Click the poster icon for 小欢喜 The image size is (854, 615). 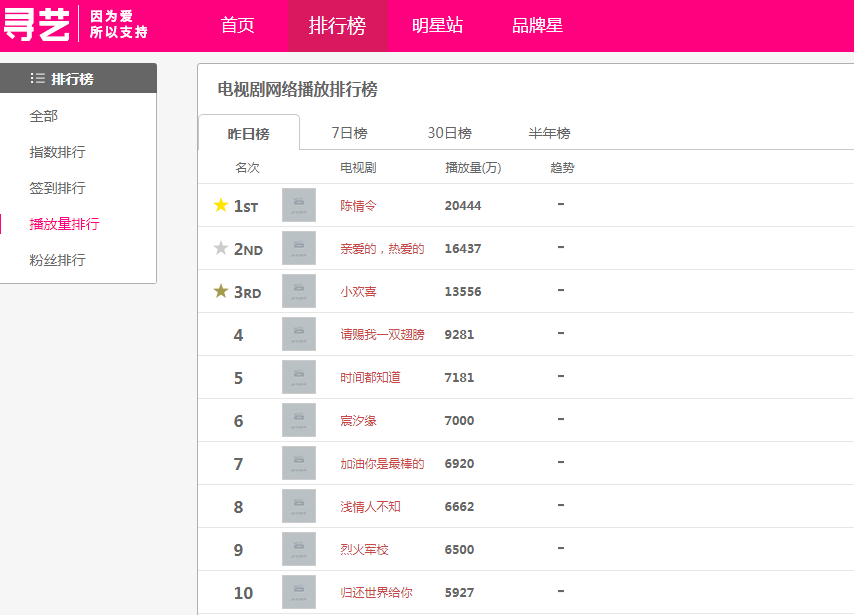pyautogui.click(x=298, y=291)
